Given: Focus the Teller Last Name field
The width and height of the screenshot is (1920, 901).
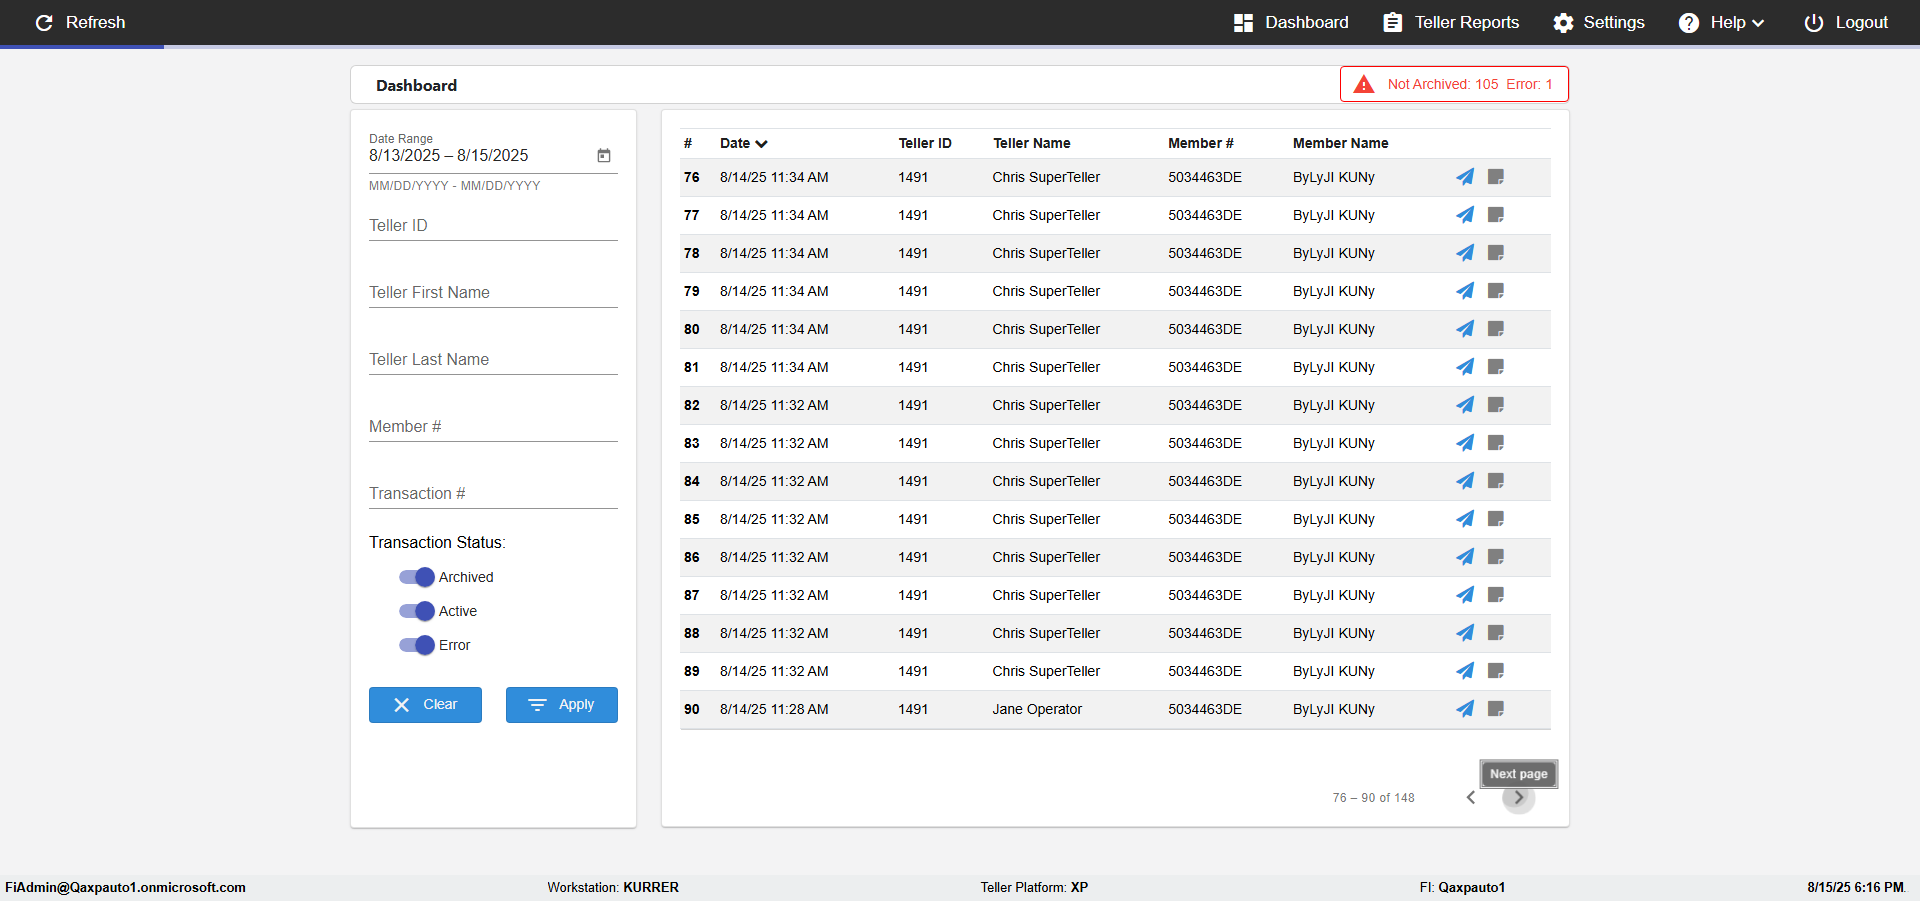Looking at the screenshot, I should tap(493, 359).
